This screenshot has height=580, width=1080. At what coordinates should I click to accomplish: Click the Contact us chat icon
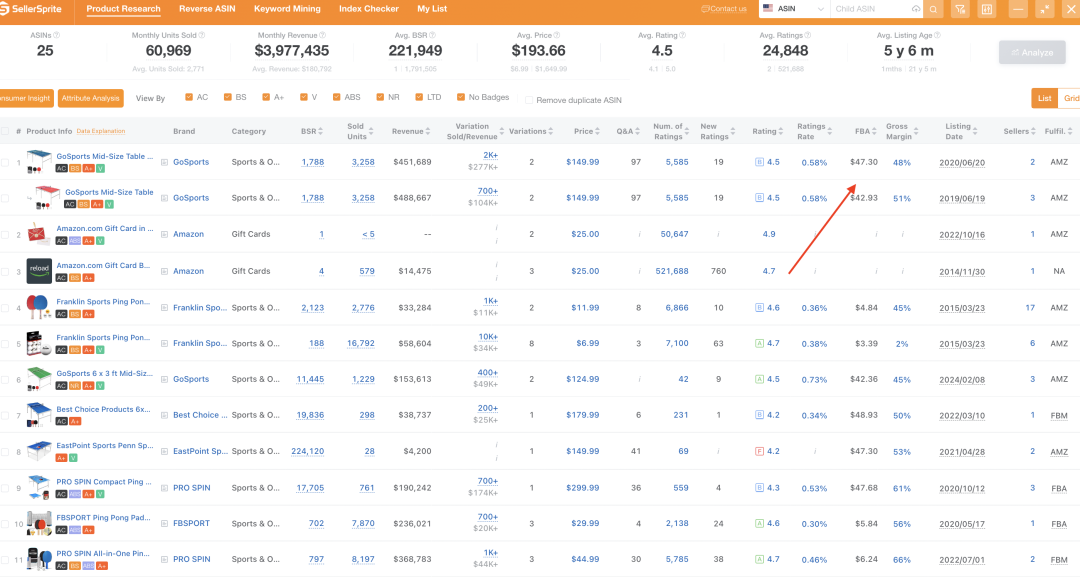click(x=705, y=9)
